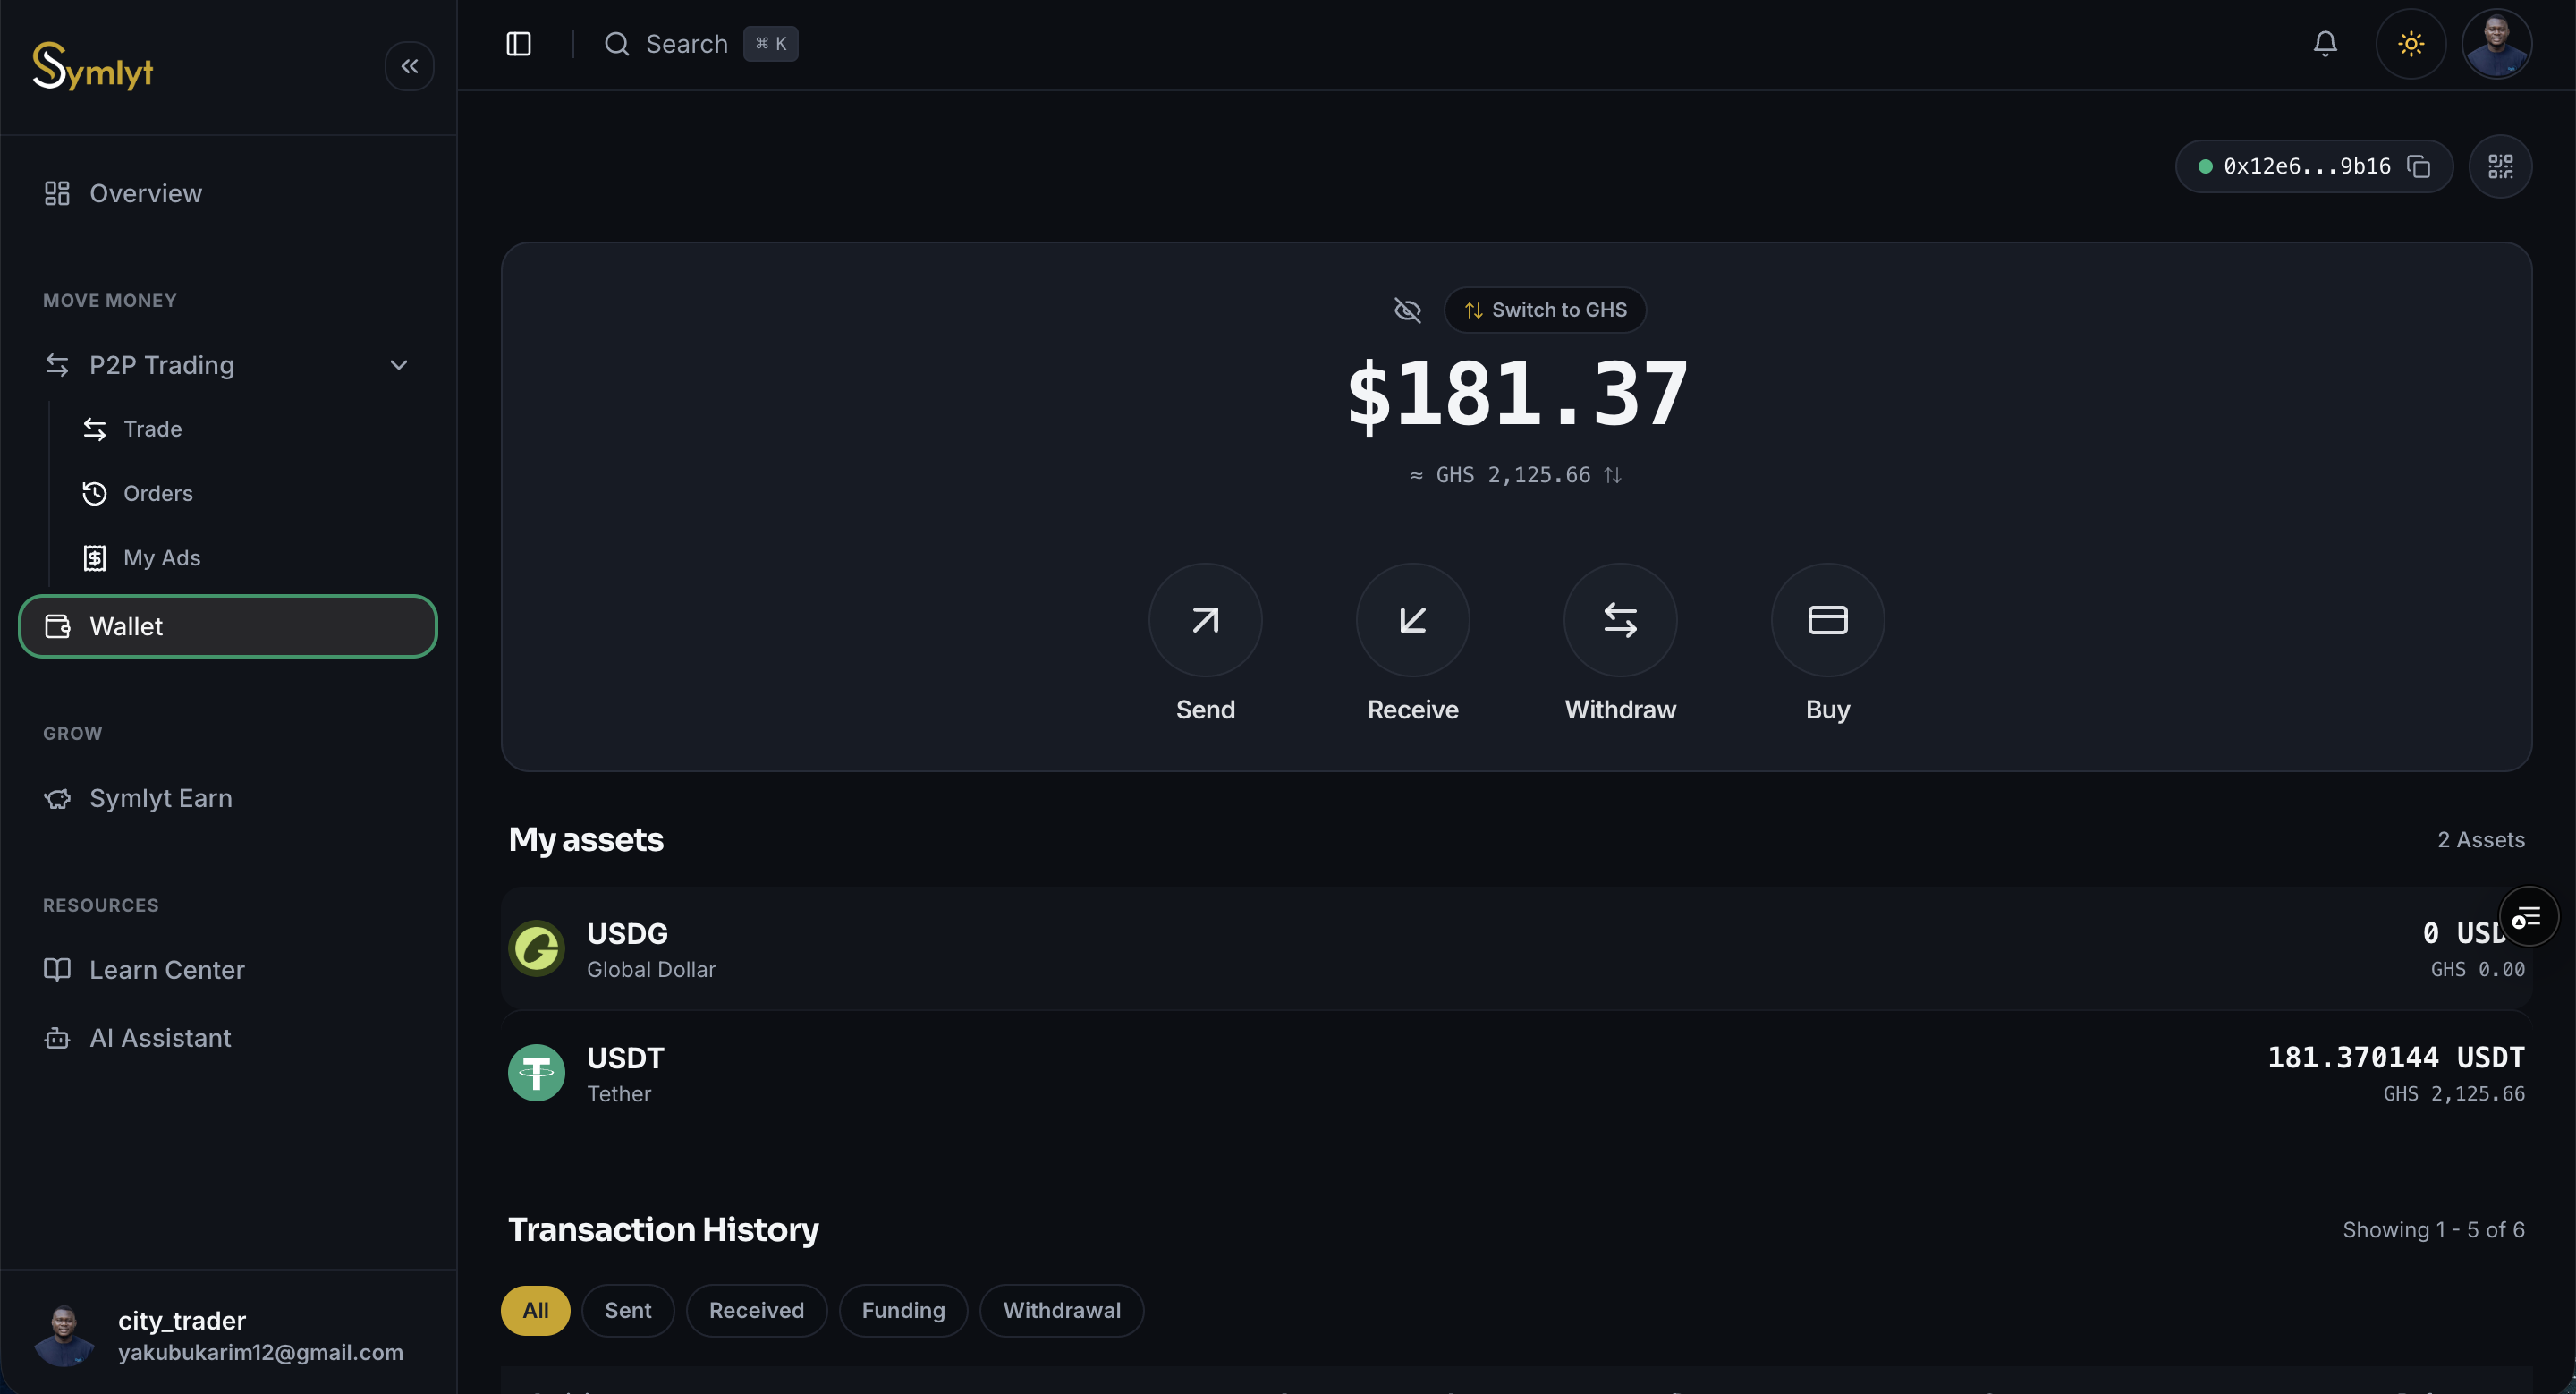This screenshot has width=2576, height=1394.
Task: Hide the balance with the eye icon
Action: [x=1407, y=310]
